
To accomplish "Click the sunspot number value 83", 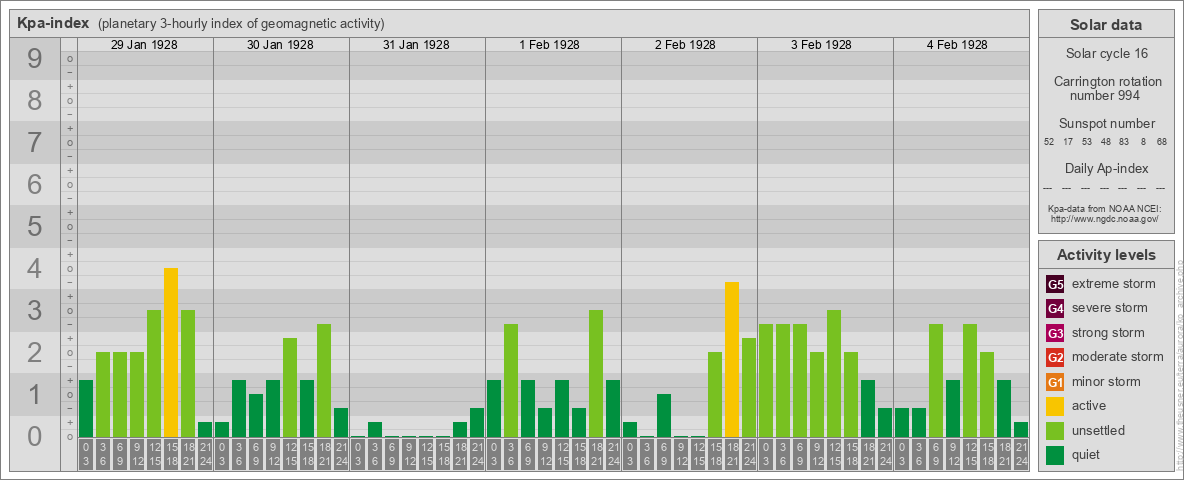I will tap(1124, 142).
